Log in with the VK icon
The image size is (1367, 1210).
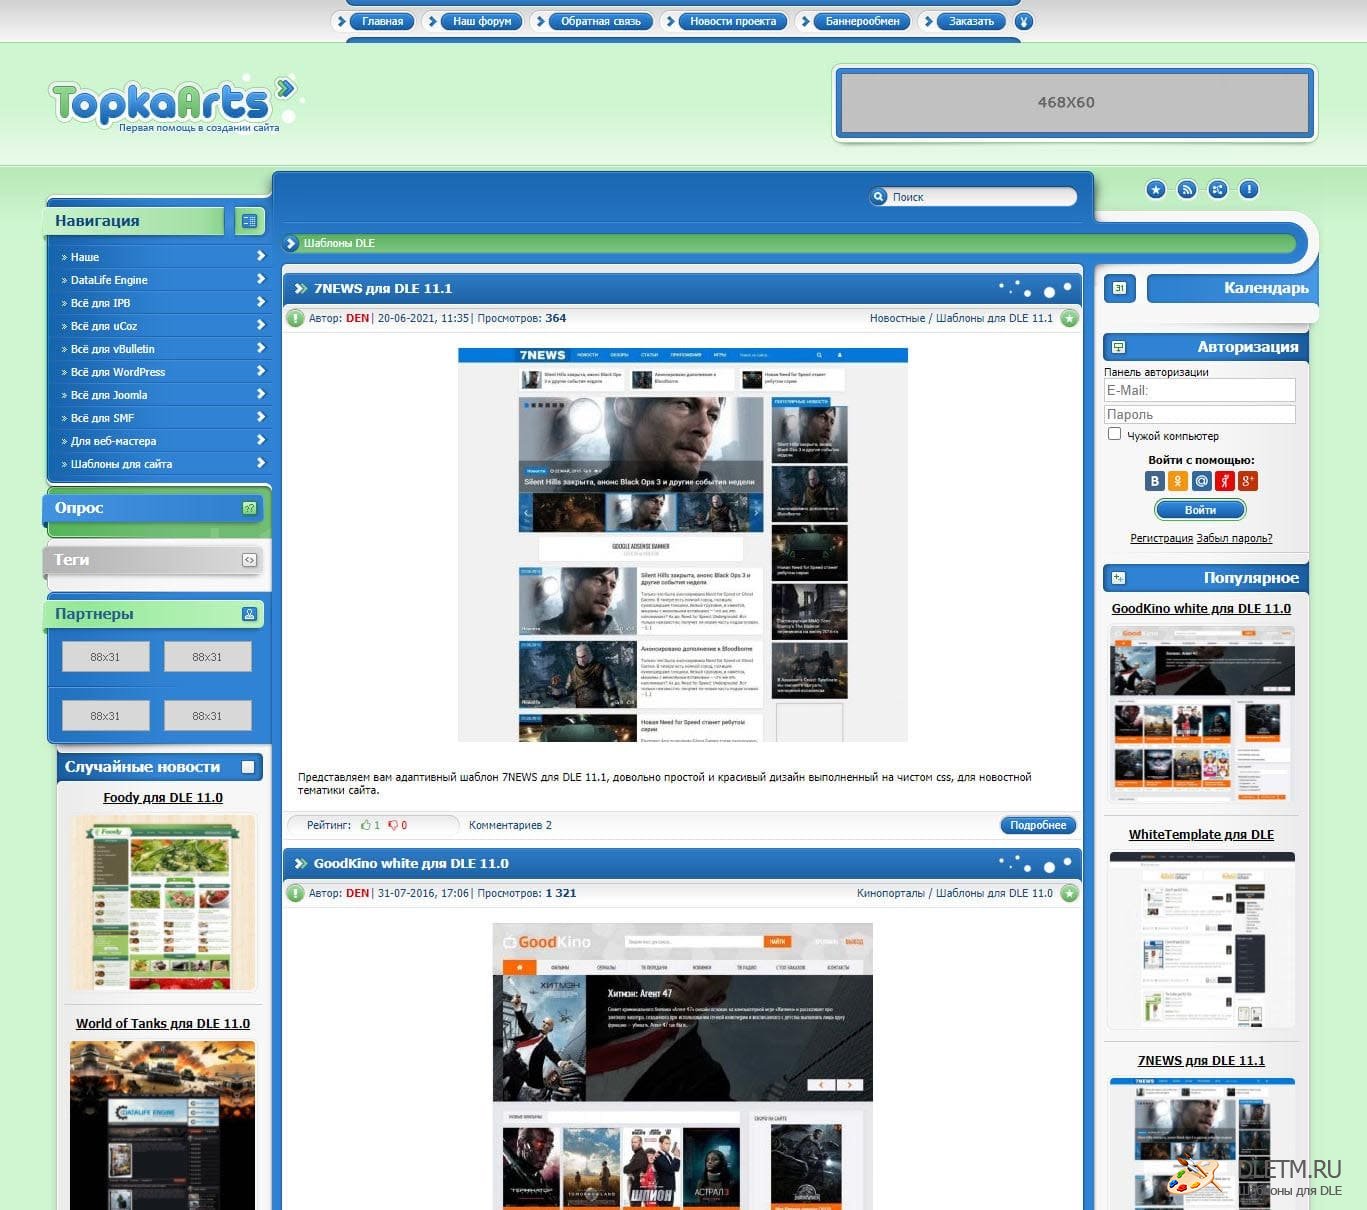(1155, 481)
